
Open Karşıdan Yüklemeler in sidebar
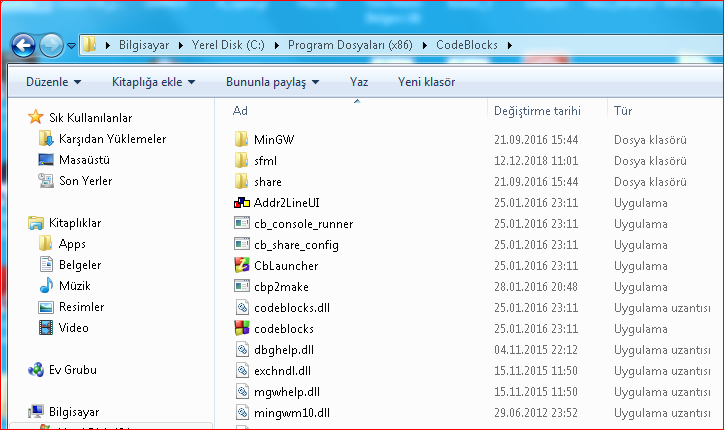click(x=112, y=139)
